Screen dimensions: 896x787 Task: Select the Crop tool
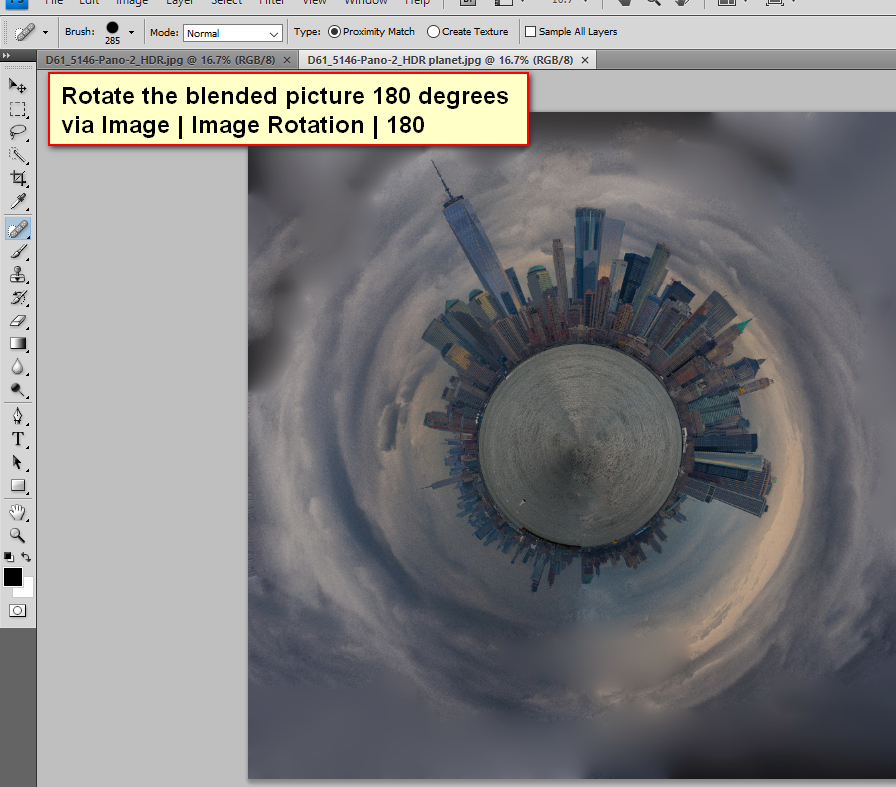point(18,178)
